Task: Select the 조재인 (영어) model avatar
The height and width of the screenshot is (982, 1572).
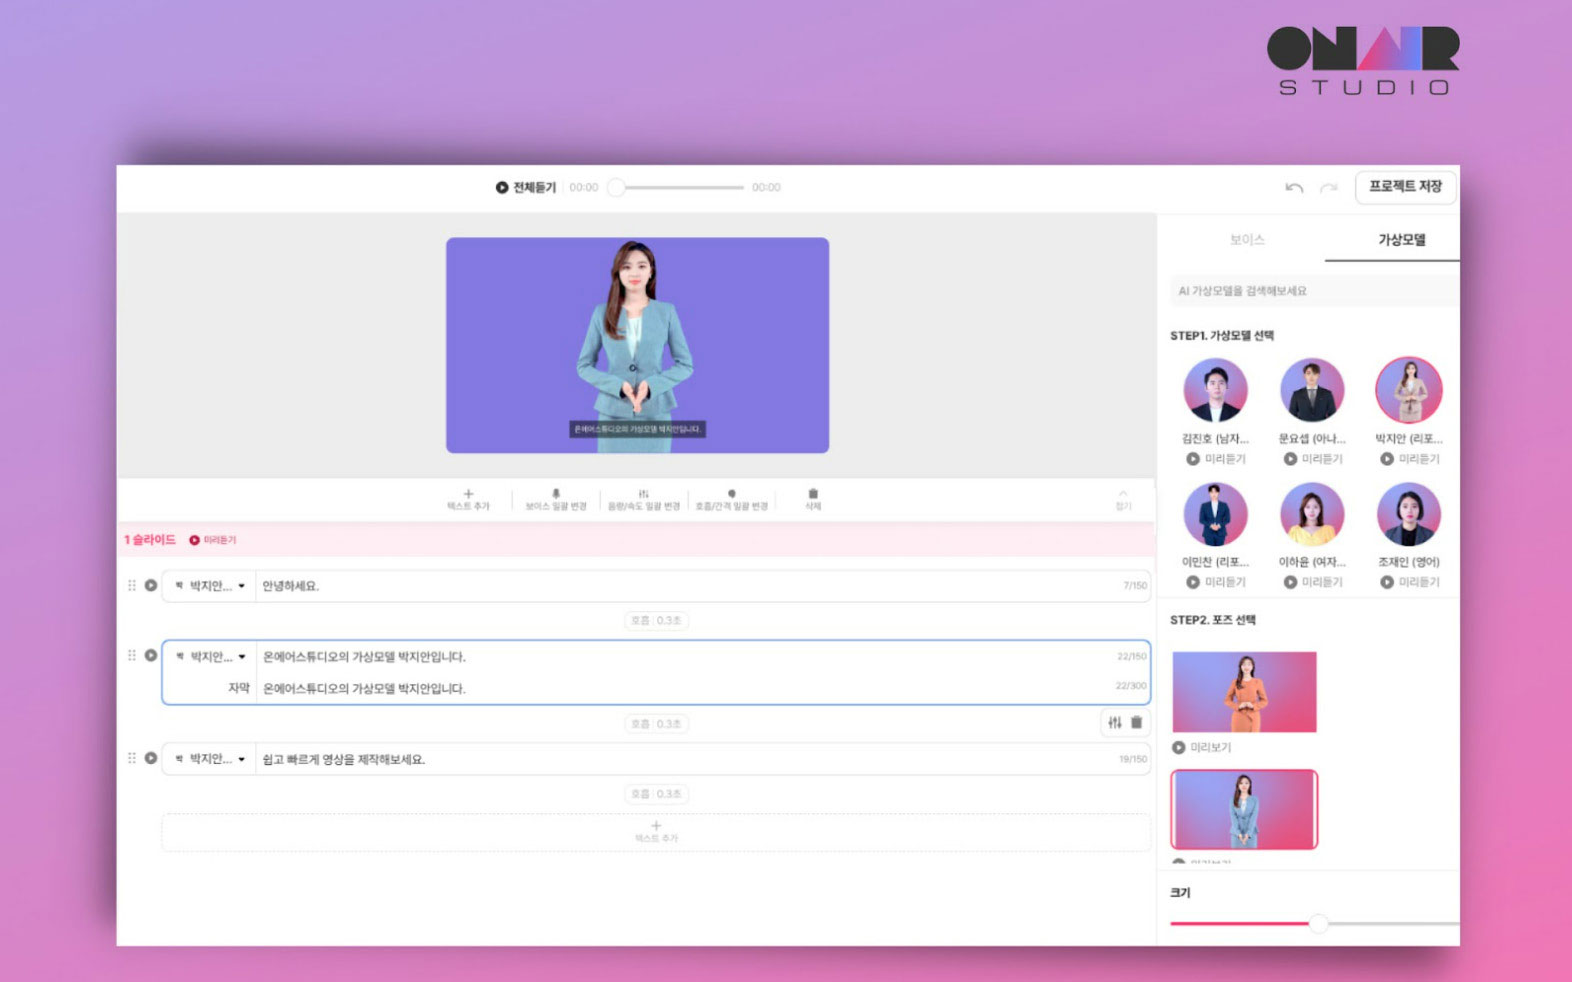Action: point(1408,514)
